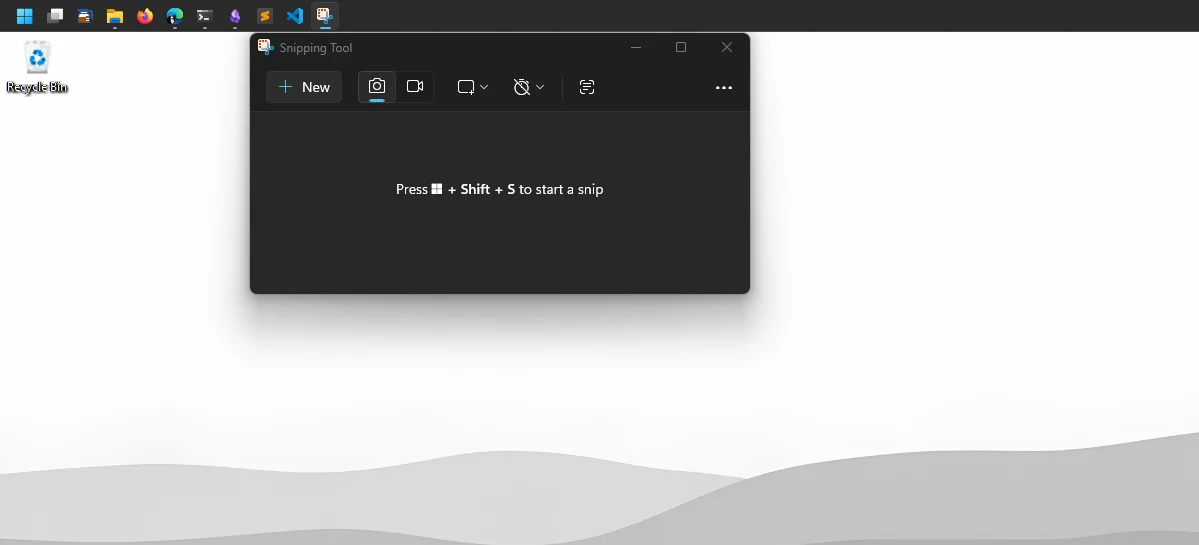The image size is (1199, 545).
Task: Minimize the Snipping Tool window
Action: coord(635,47)
